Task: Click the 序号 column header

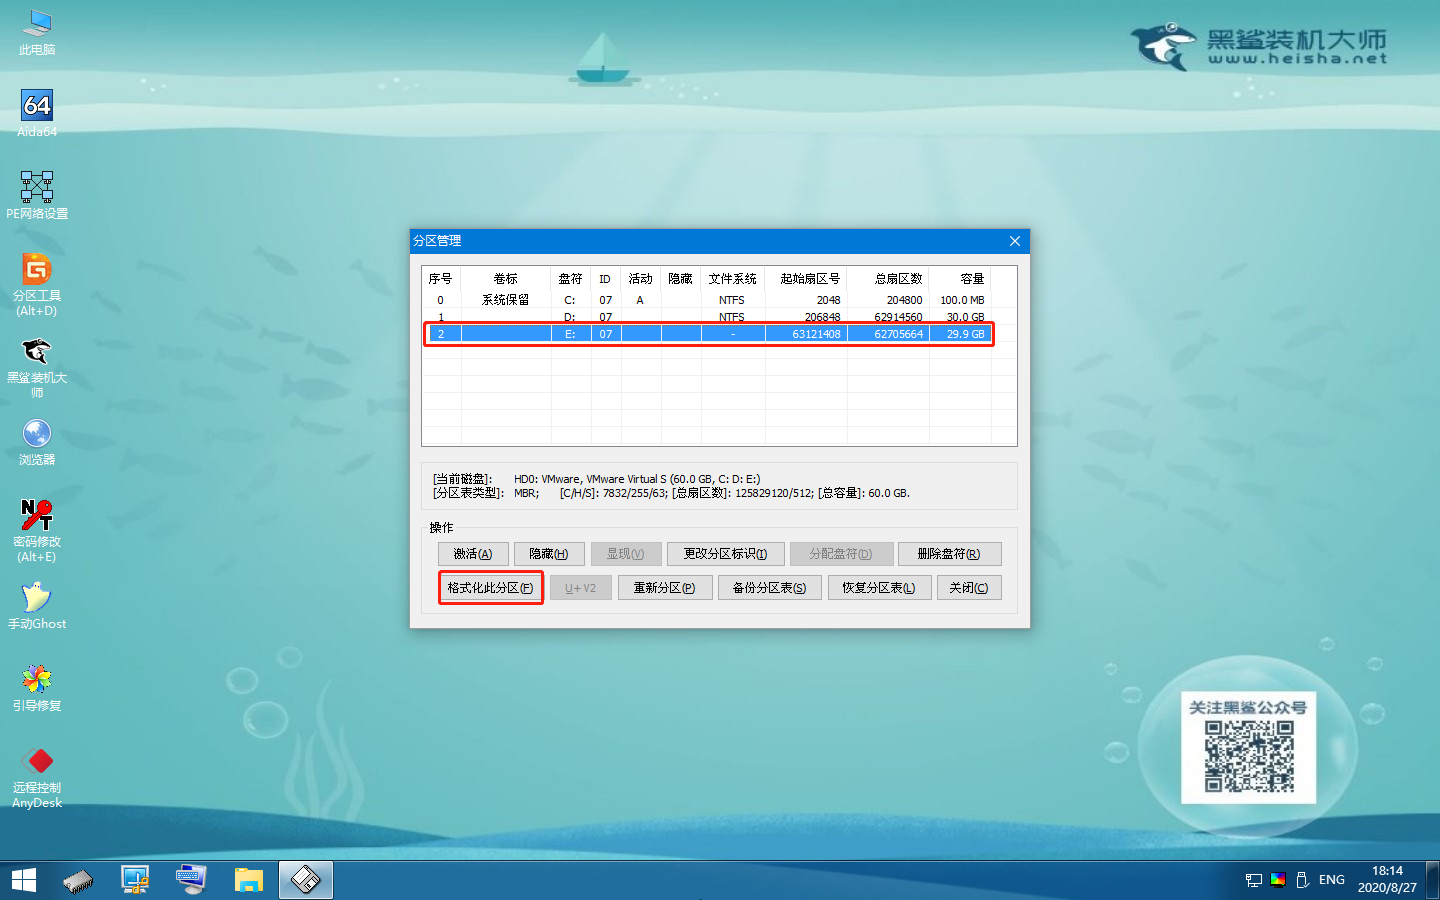Action: click(441, 279)
